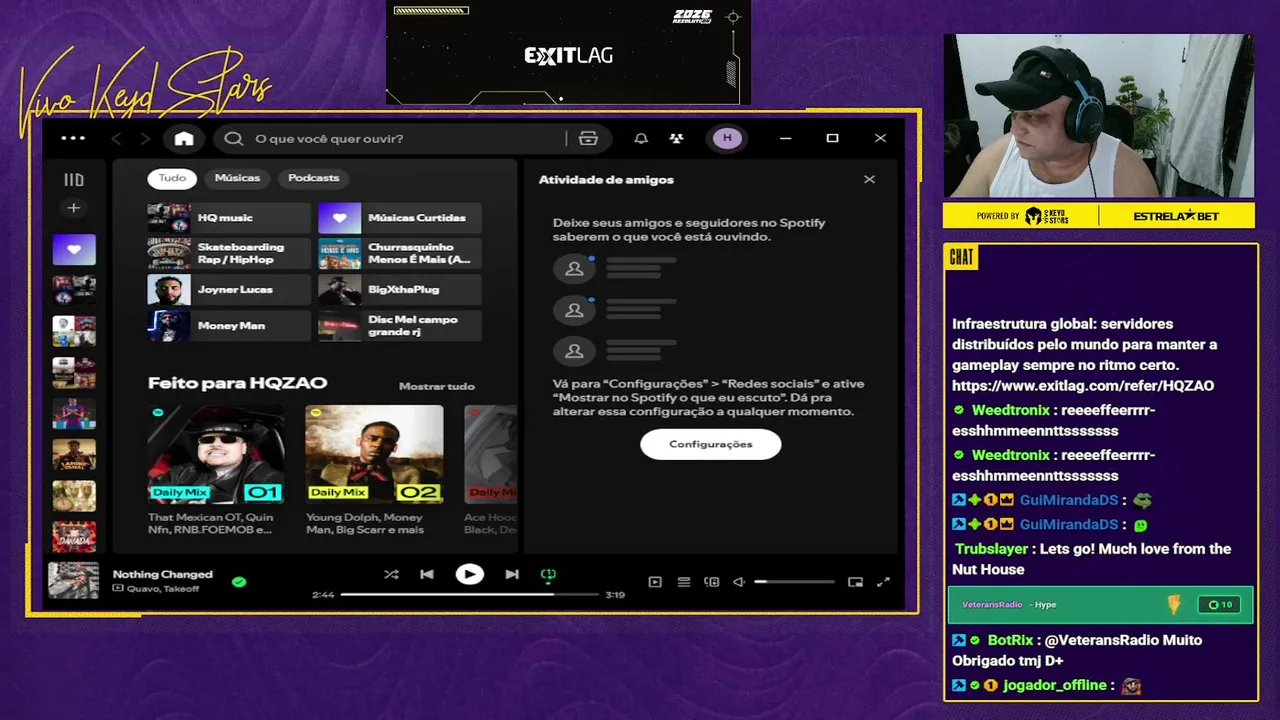Open 'Skateboarding Rap / HipHop' shortcut
The image size is (1280, 720).
point(229,254)
